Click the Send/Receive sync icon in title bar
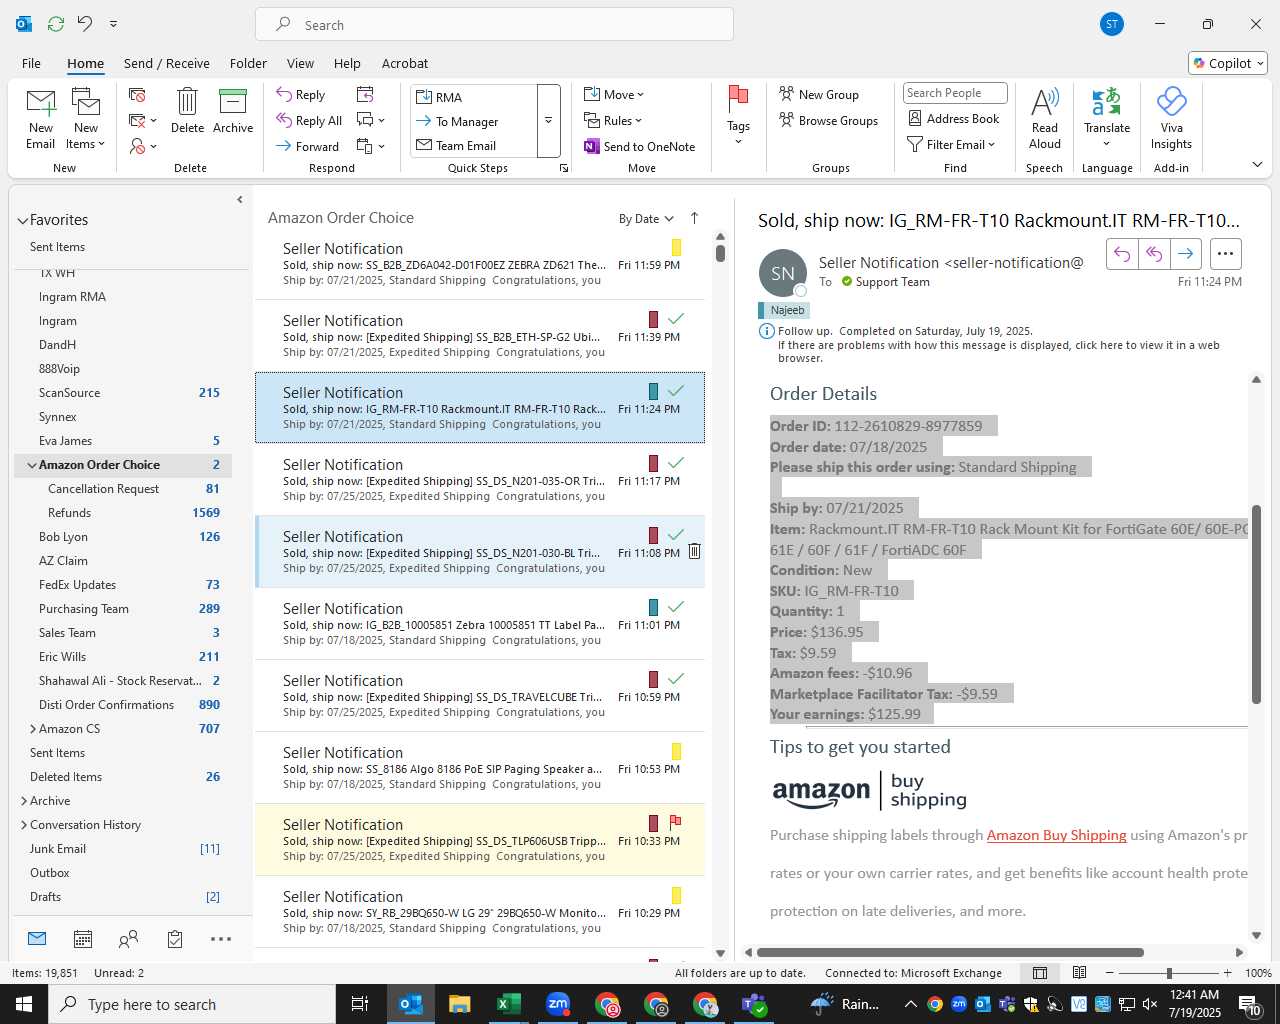The image size is (1280, 1024). [x=56, y=23]
